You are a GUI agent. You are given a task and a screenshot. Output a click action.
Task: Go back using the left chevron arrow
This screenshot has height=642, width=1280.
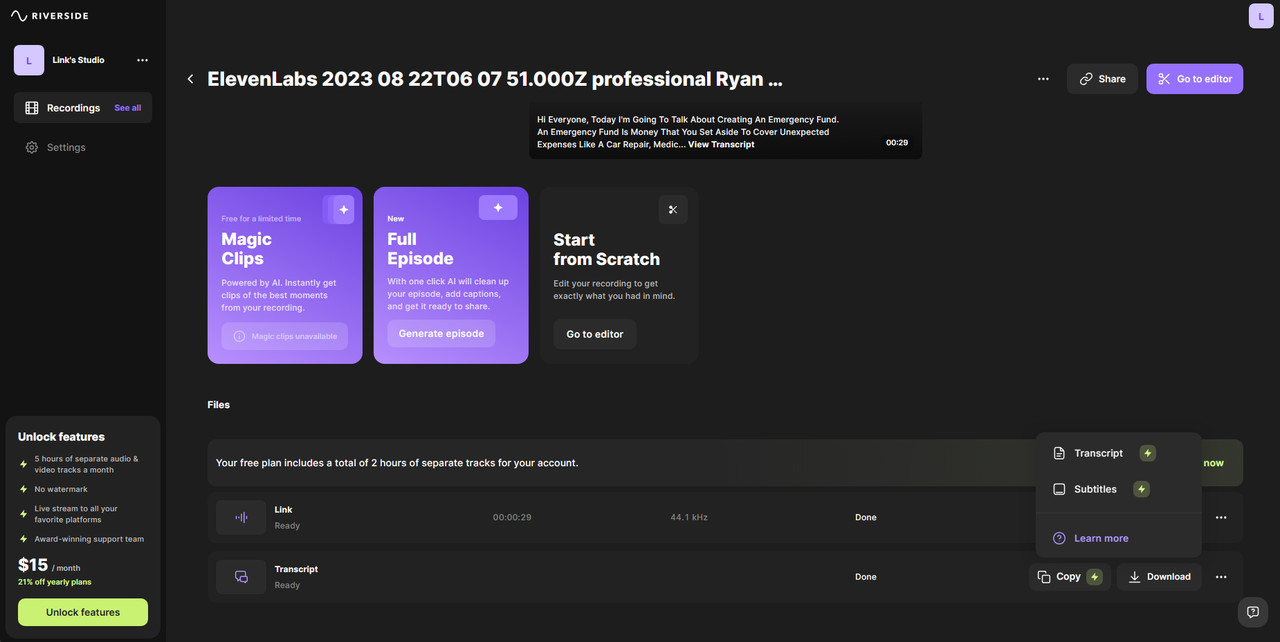pyautogui.click(x=190, y=79)
